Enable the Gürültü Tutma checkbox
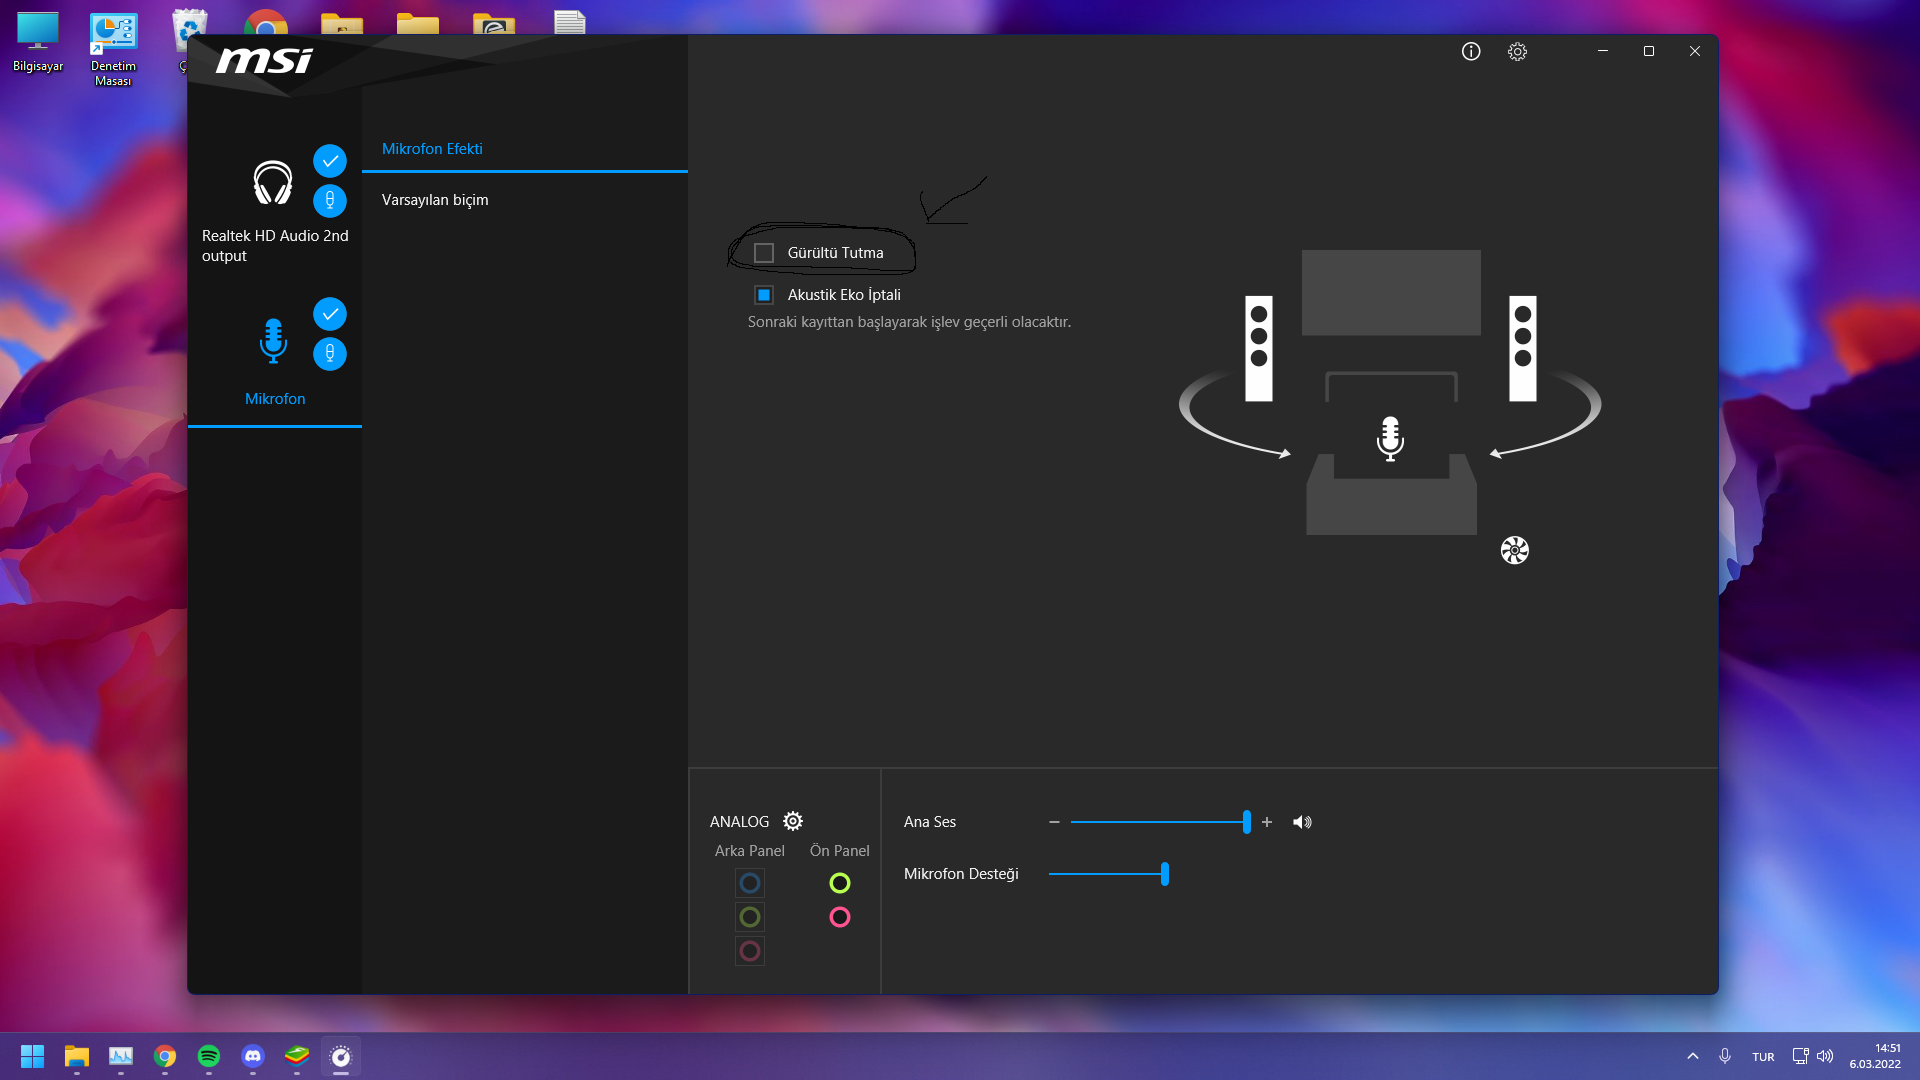Viewport: 1920px width, 1080px height. [764, 253]
